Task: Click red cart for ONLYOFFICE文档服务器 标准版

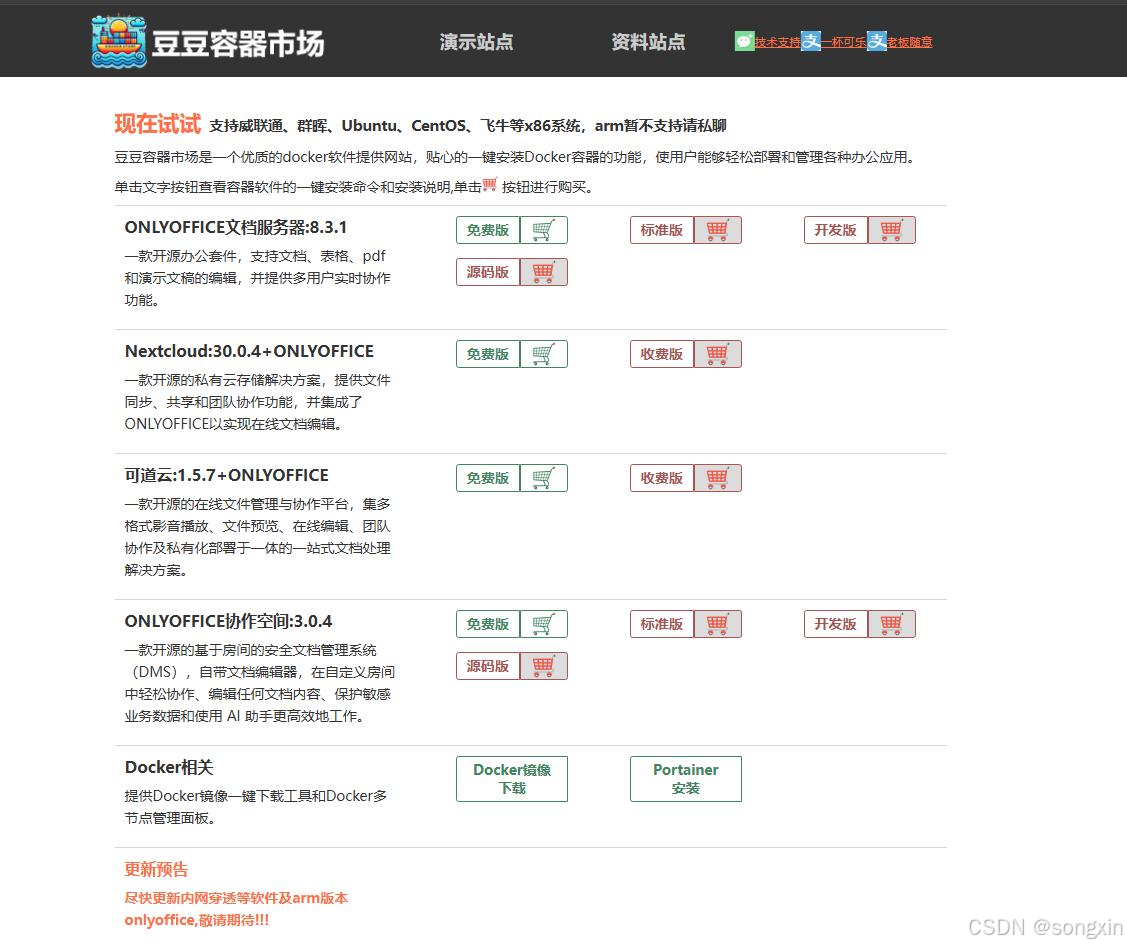Action: [717, 230]
